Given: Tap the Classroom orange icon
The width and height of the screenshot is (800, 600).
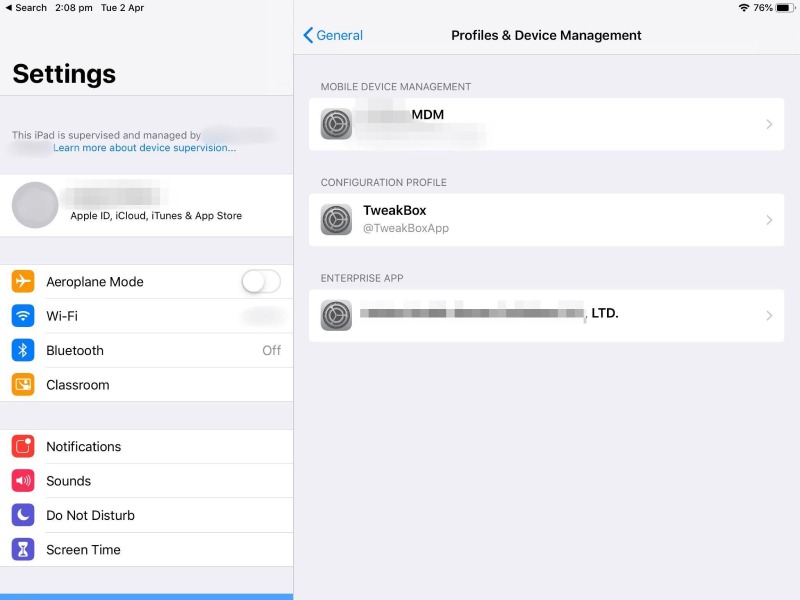Looking at the screenshot, I should 23,385.
